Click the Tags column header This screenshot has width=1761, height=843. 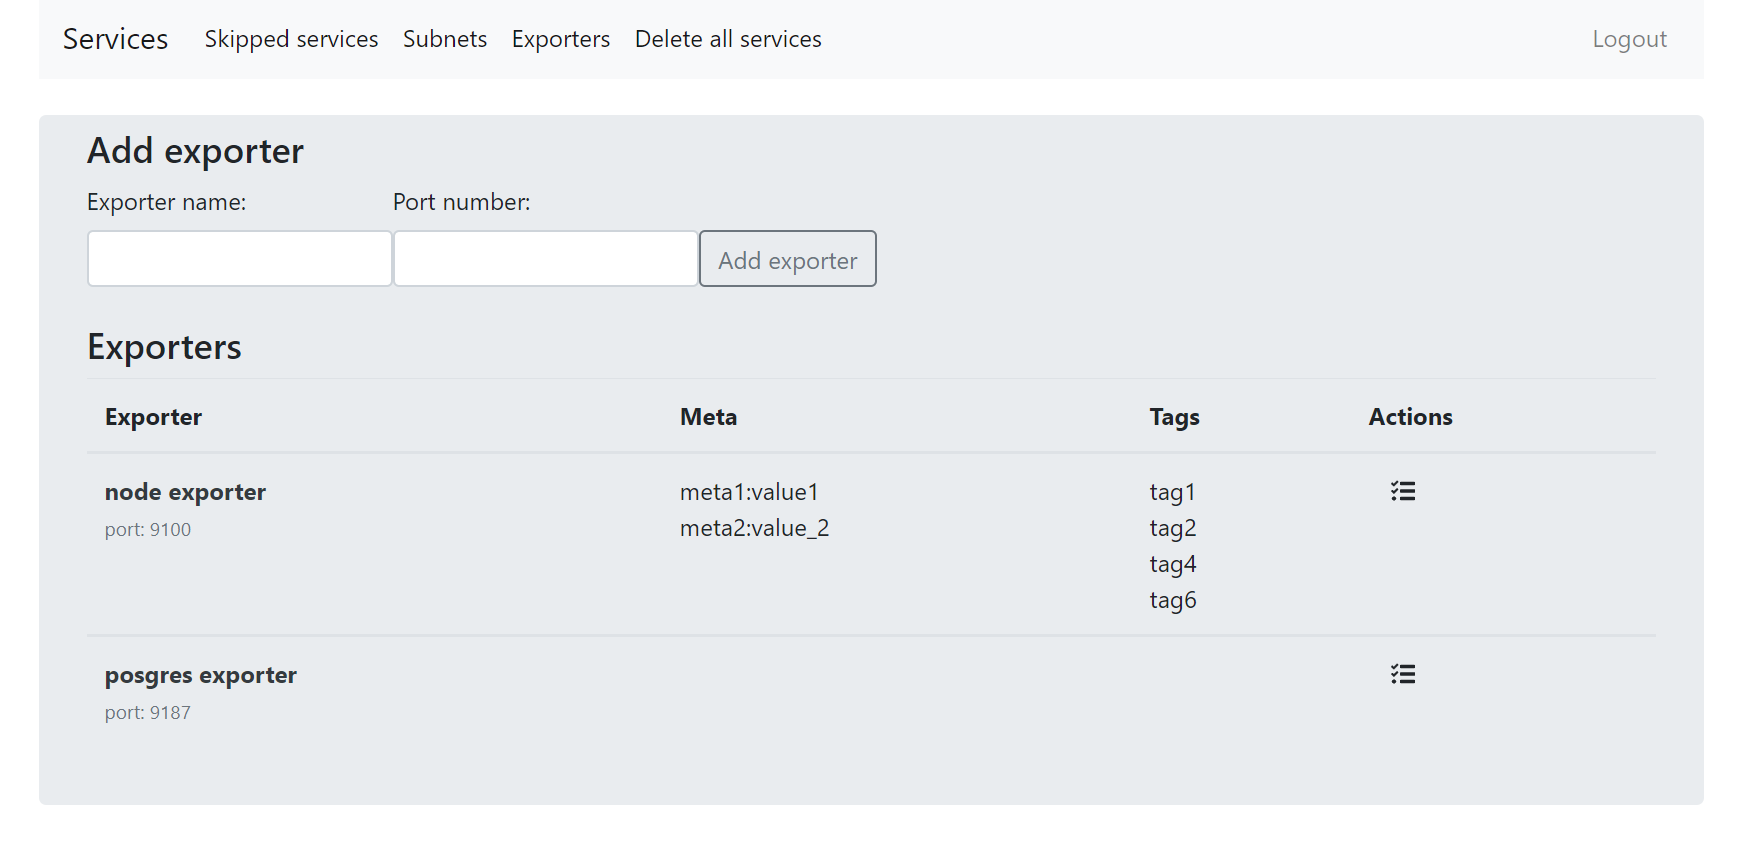(1174, 417)
